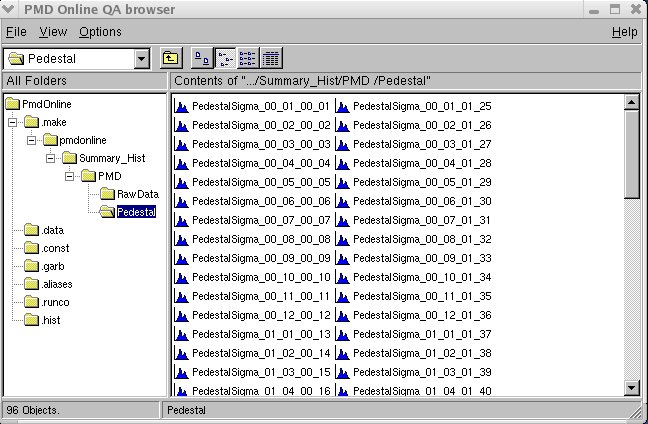
Task: Switch to small icons view
Action: pos(225,58)
